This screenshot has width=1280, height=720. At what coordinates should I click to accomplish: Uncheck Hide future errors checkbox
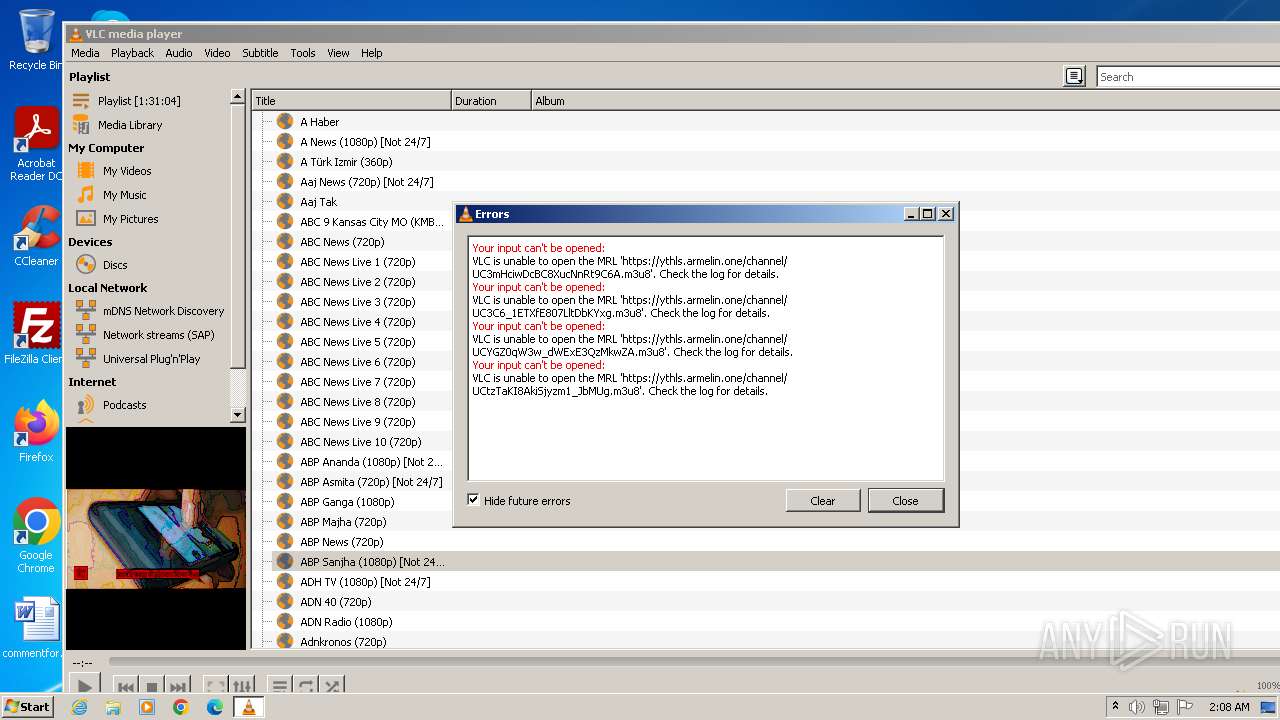point(474,500)
